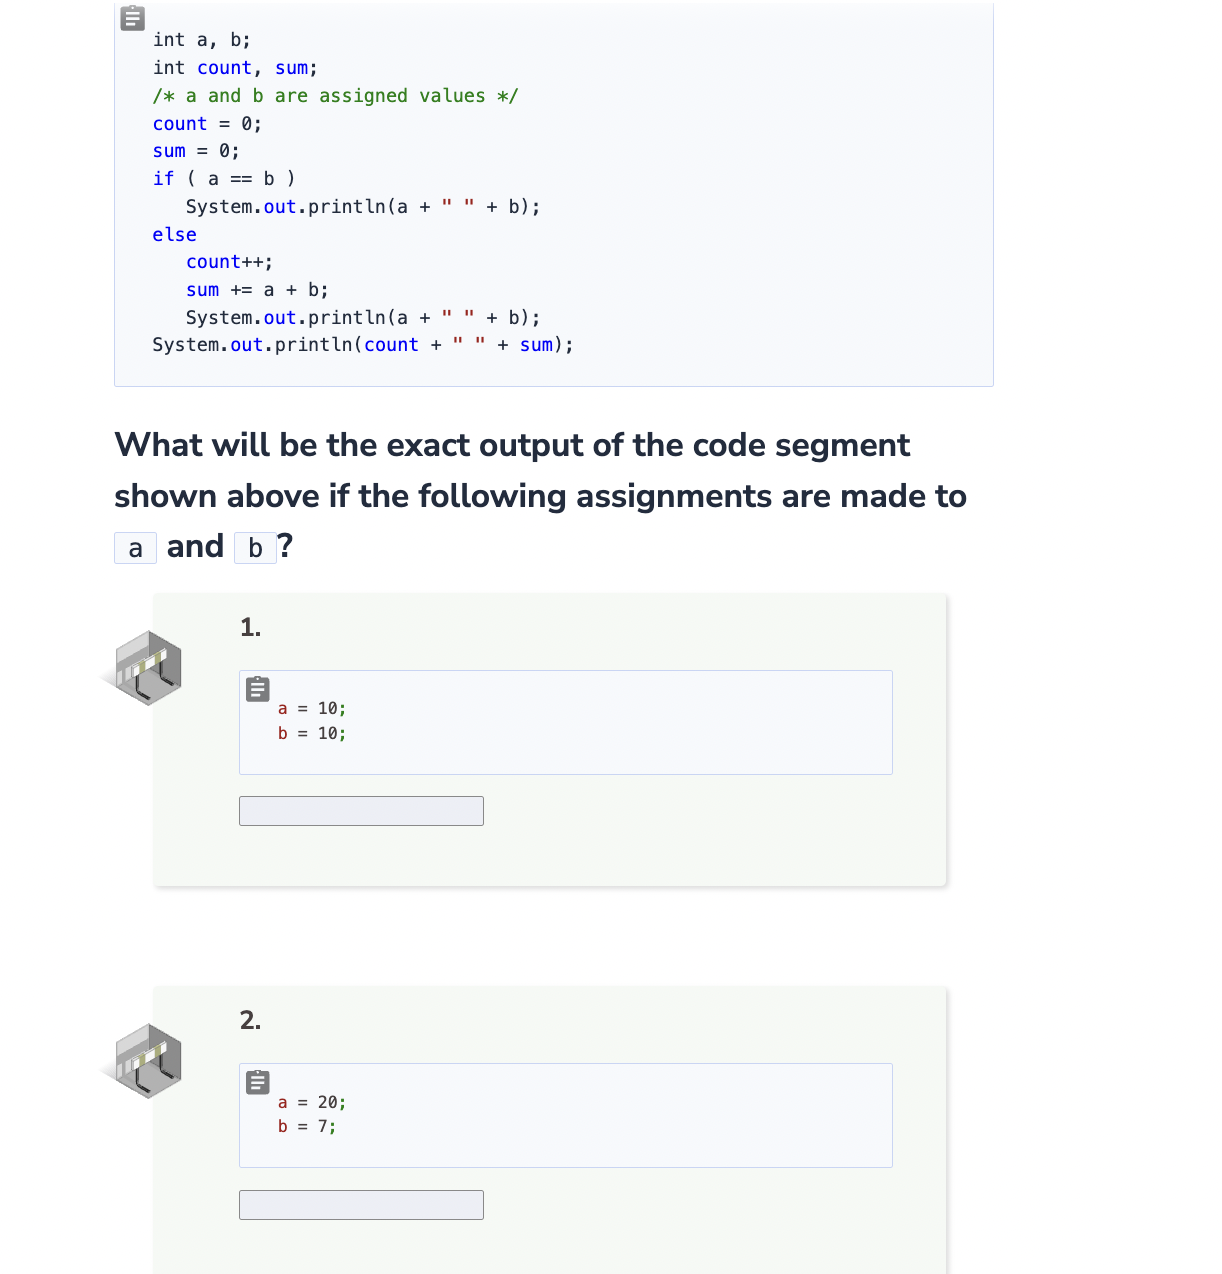Click the question number label 2
The image size is (1222, 1274).
pos(249,1022)
